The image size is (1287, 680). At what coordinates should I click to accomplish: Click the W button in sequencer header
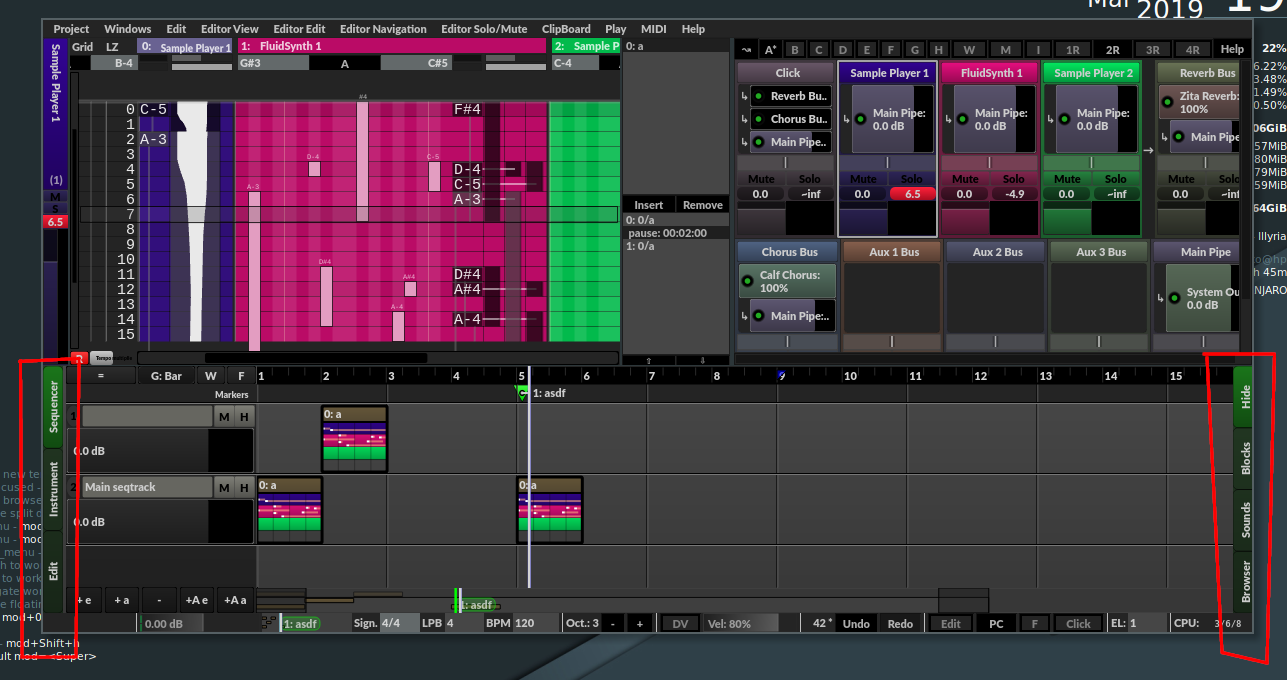210,376
